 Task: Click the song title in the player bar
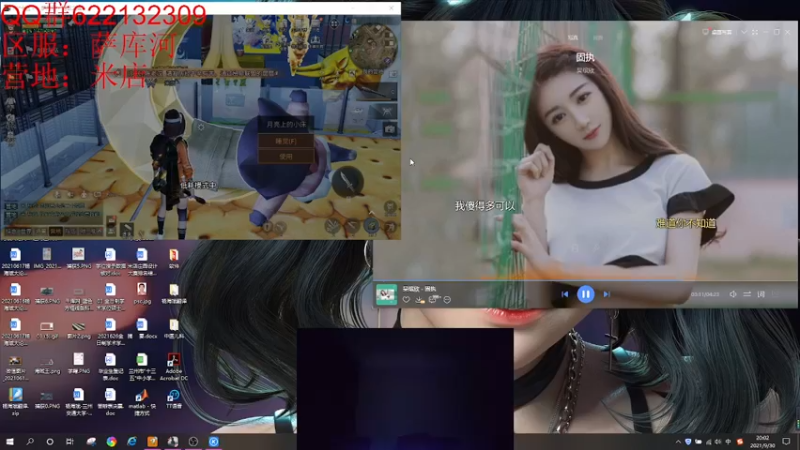419,289
